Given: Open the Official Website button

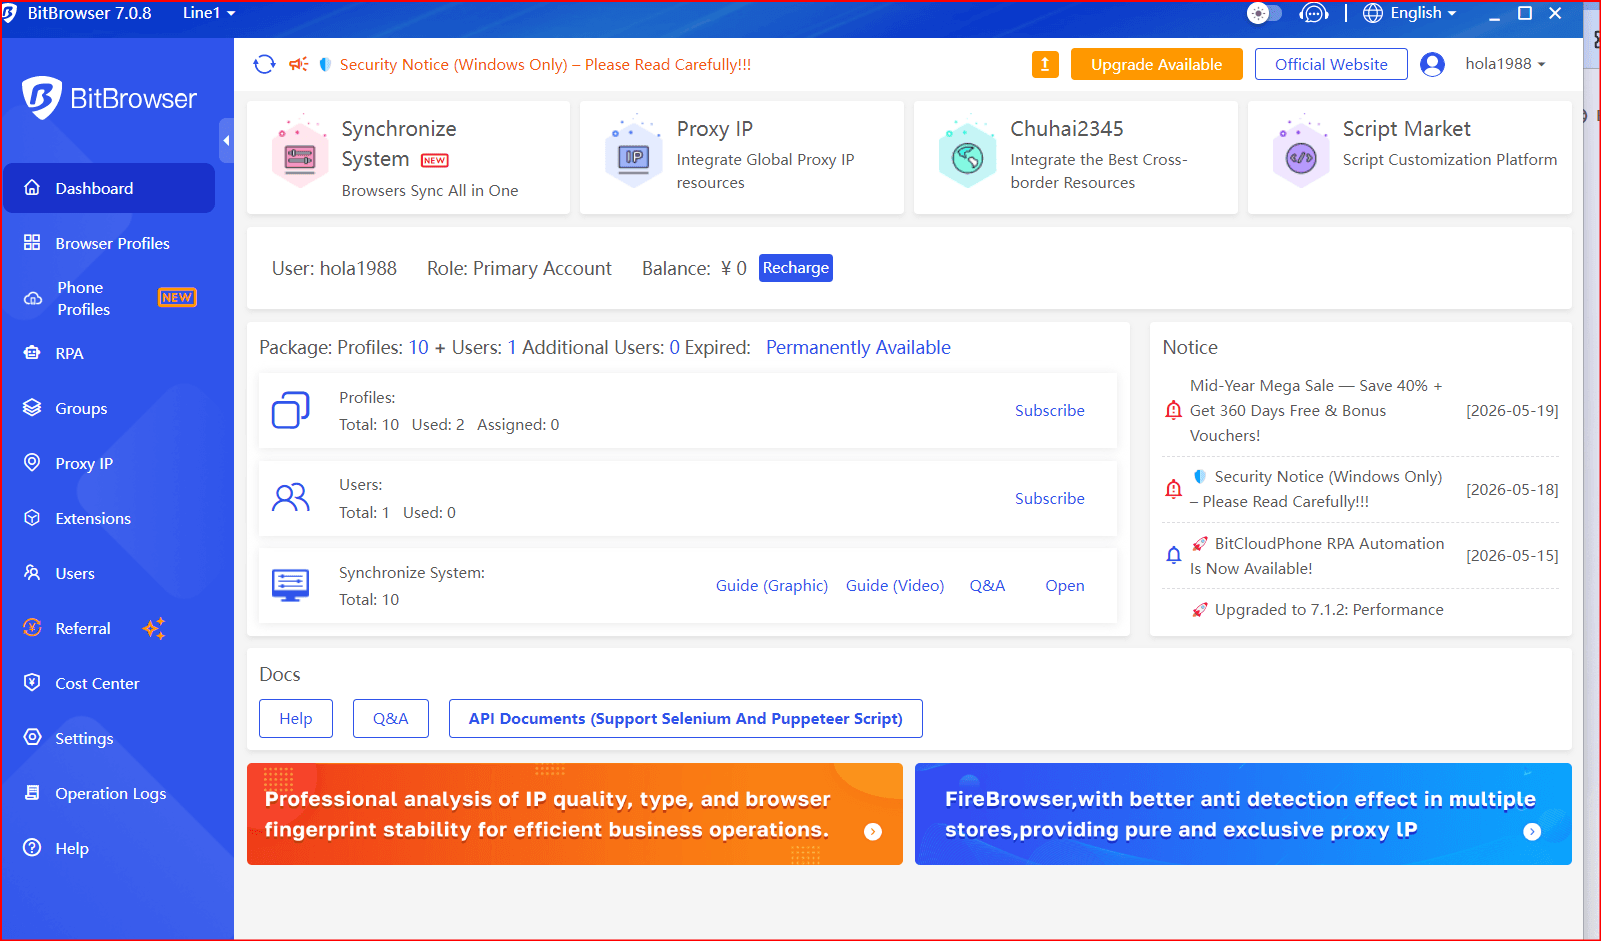Looking at the screenshot, I should [x=1331, y=64].
